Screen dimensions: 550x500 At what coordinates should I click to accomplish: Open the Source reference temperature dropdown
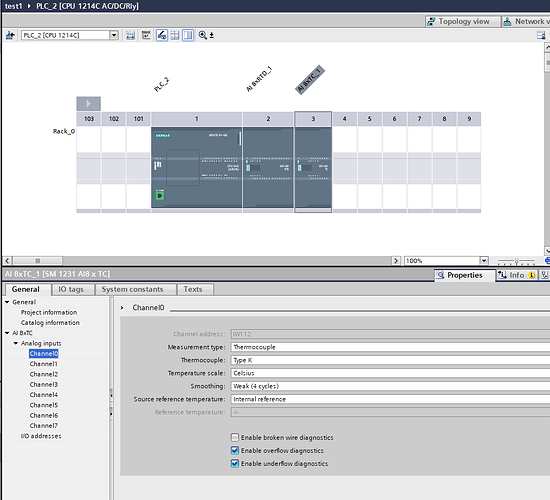[x=390, y=399]
